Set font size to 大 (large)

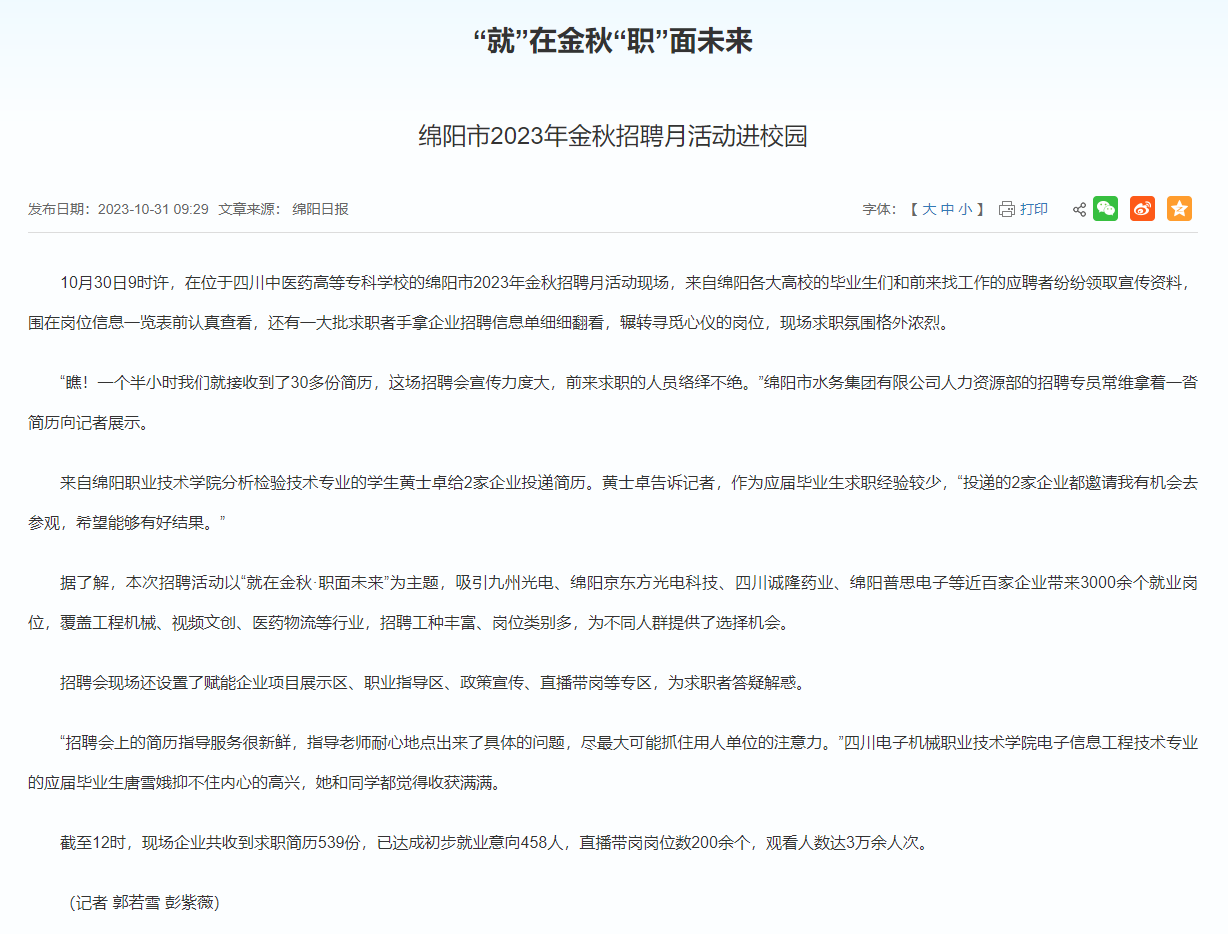(929, 209)
